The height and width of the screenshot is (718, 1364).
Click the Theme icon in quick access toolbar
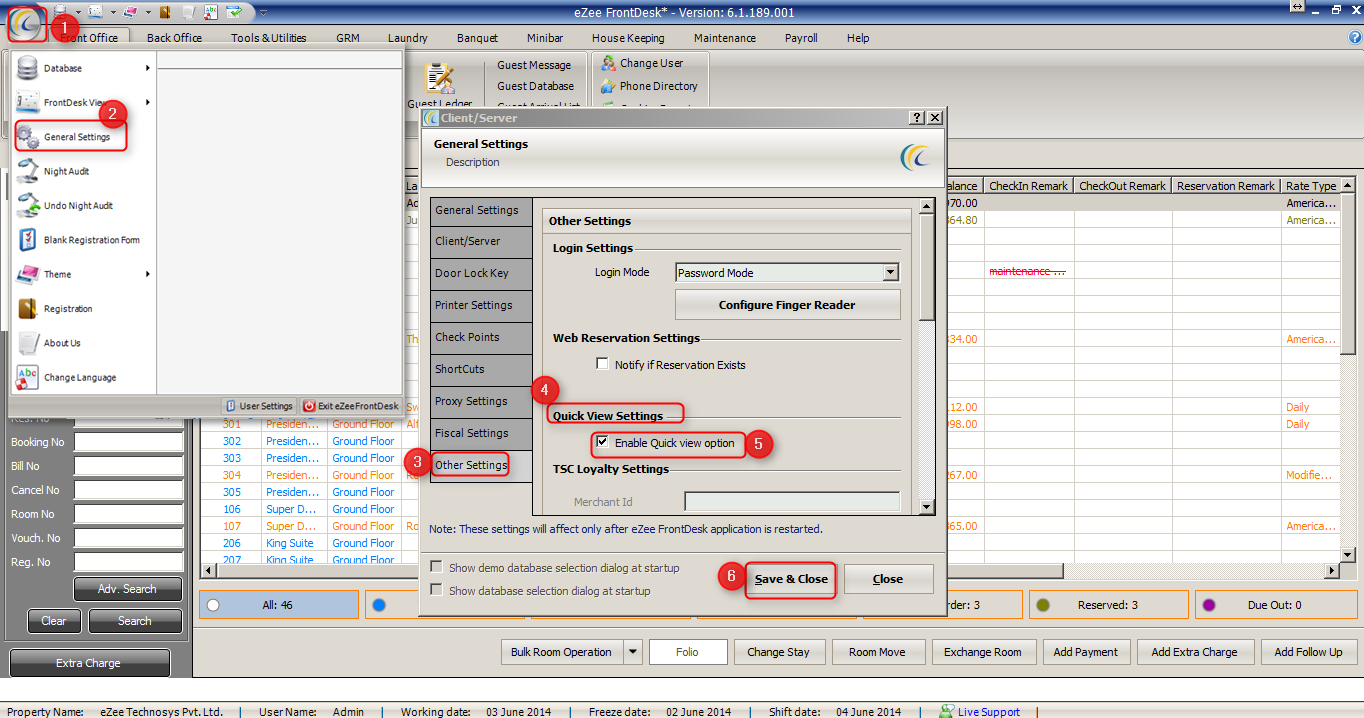pyautogui.click(x=130, y=12)
